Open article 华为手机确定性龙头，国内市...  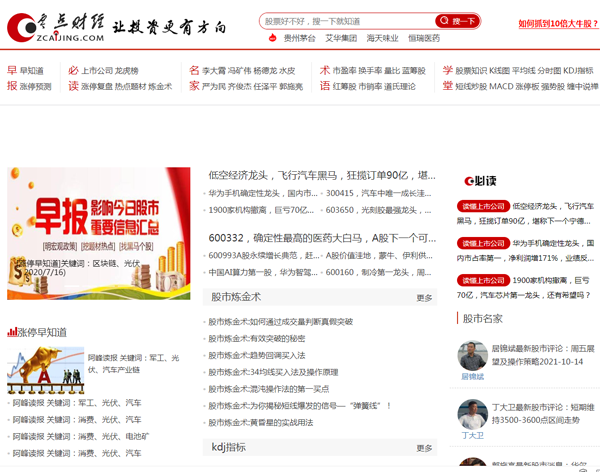pyautogui.click(x=263, y=193)
